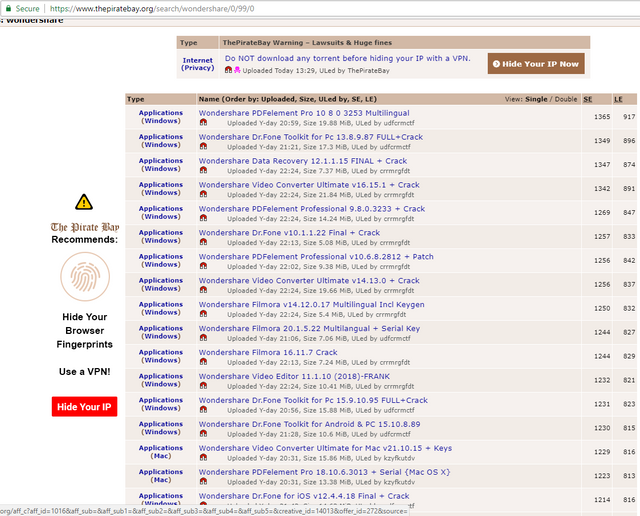Viewport: 640px width, 516px height.
Task: Click the fingerprint circle image
Action: point(85,277)
